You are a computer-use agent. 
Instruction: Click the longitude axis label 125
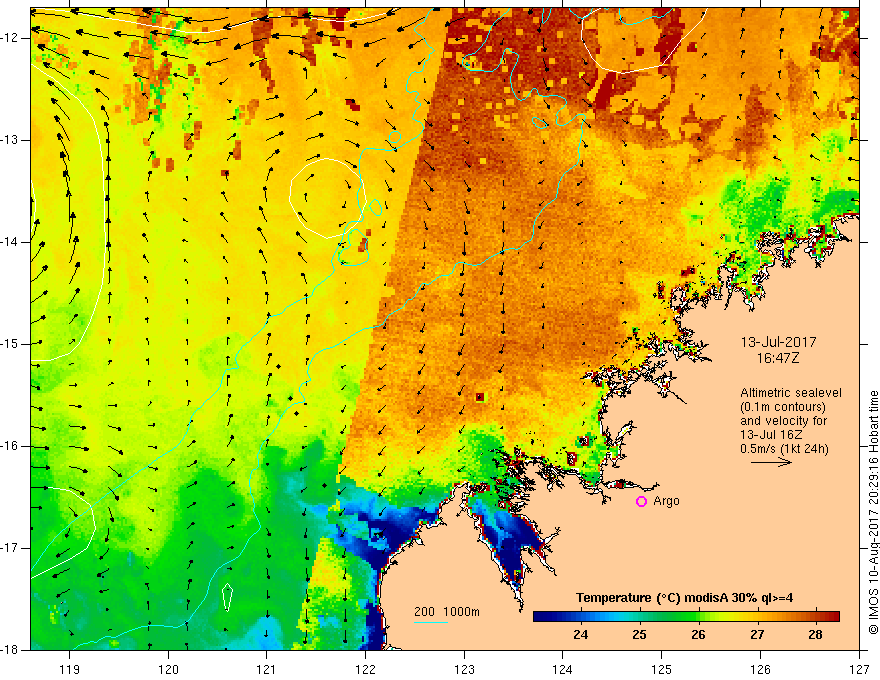coord(662,669)
